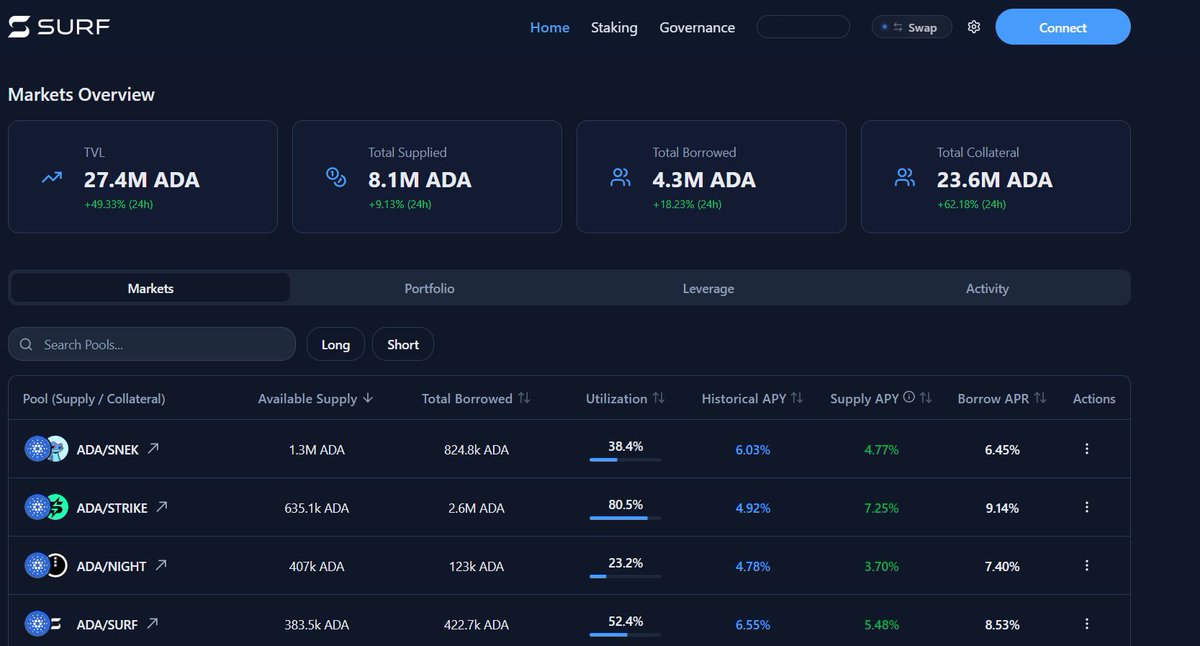Open actions menu for ADA/SURF row
This screenshot has width=1200, height=646.
[x=1087, y=623]
